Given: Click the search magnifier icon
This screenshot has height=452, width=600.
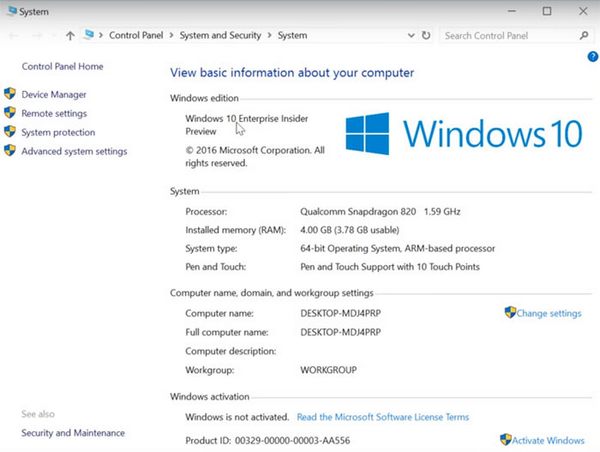Looking at the screenshot, I should click(x=584, y=36).
